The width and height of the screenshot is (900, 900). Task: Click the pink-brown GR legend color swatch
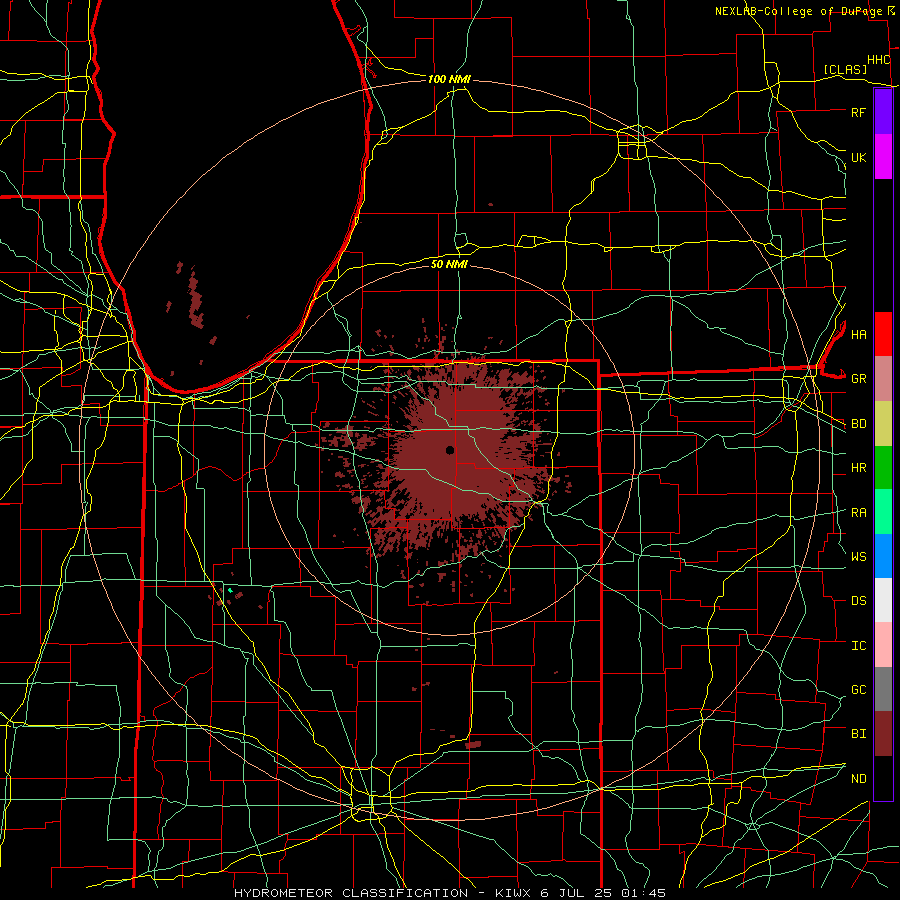tap(883, 379)
